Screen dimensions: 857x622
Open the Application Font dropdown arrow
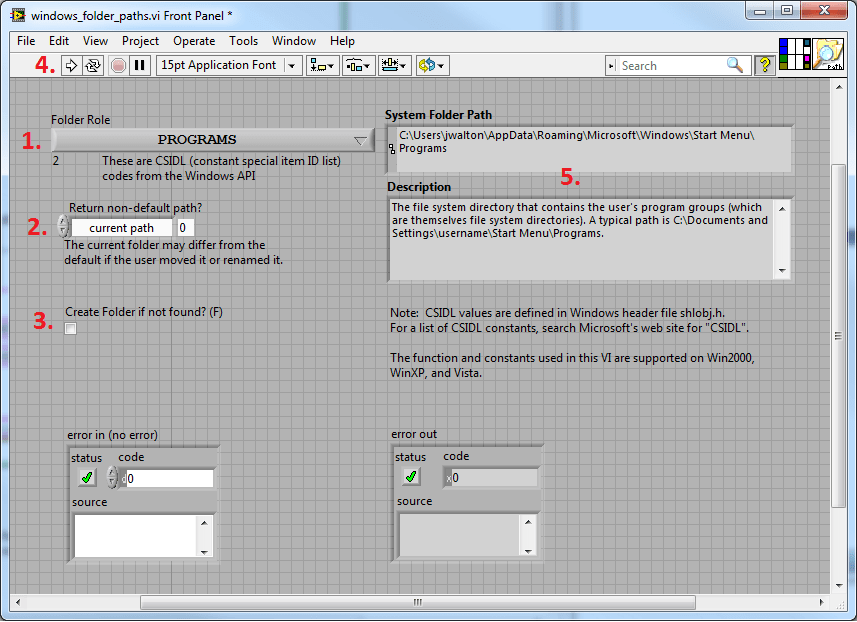click(x=292, y=66)
